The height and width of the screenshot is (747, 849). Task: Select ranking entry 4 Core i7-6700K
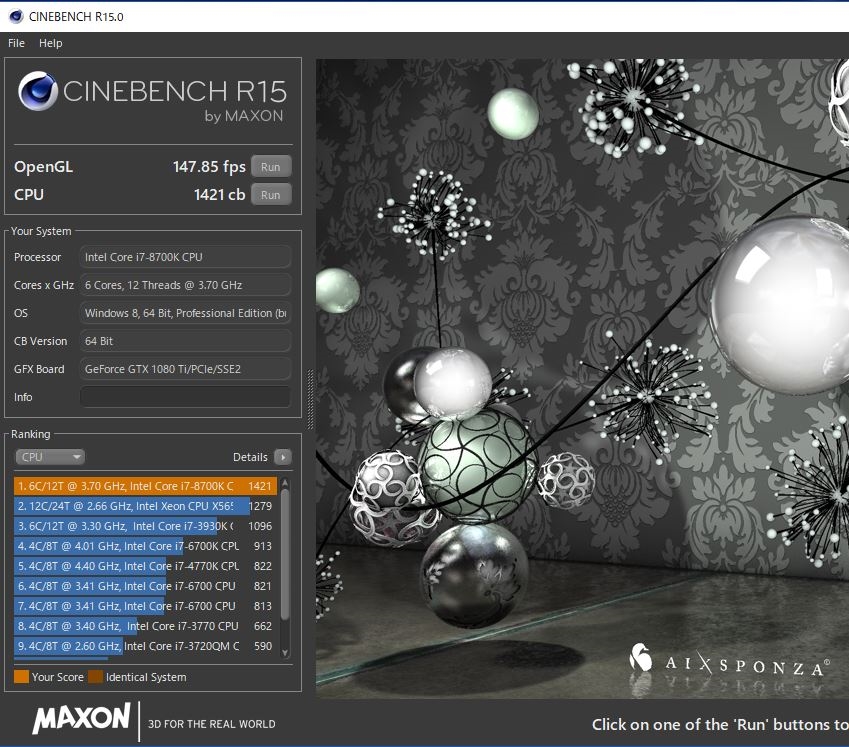tap(145, 546)
